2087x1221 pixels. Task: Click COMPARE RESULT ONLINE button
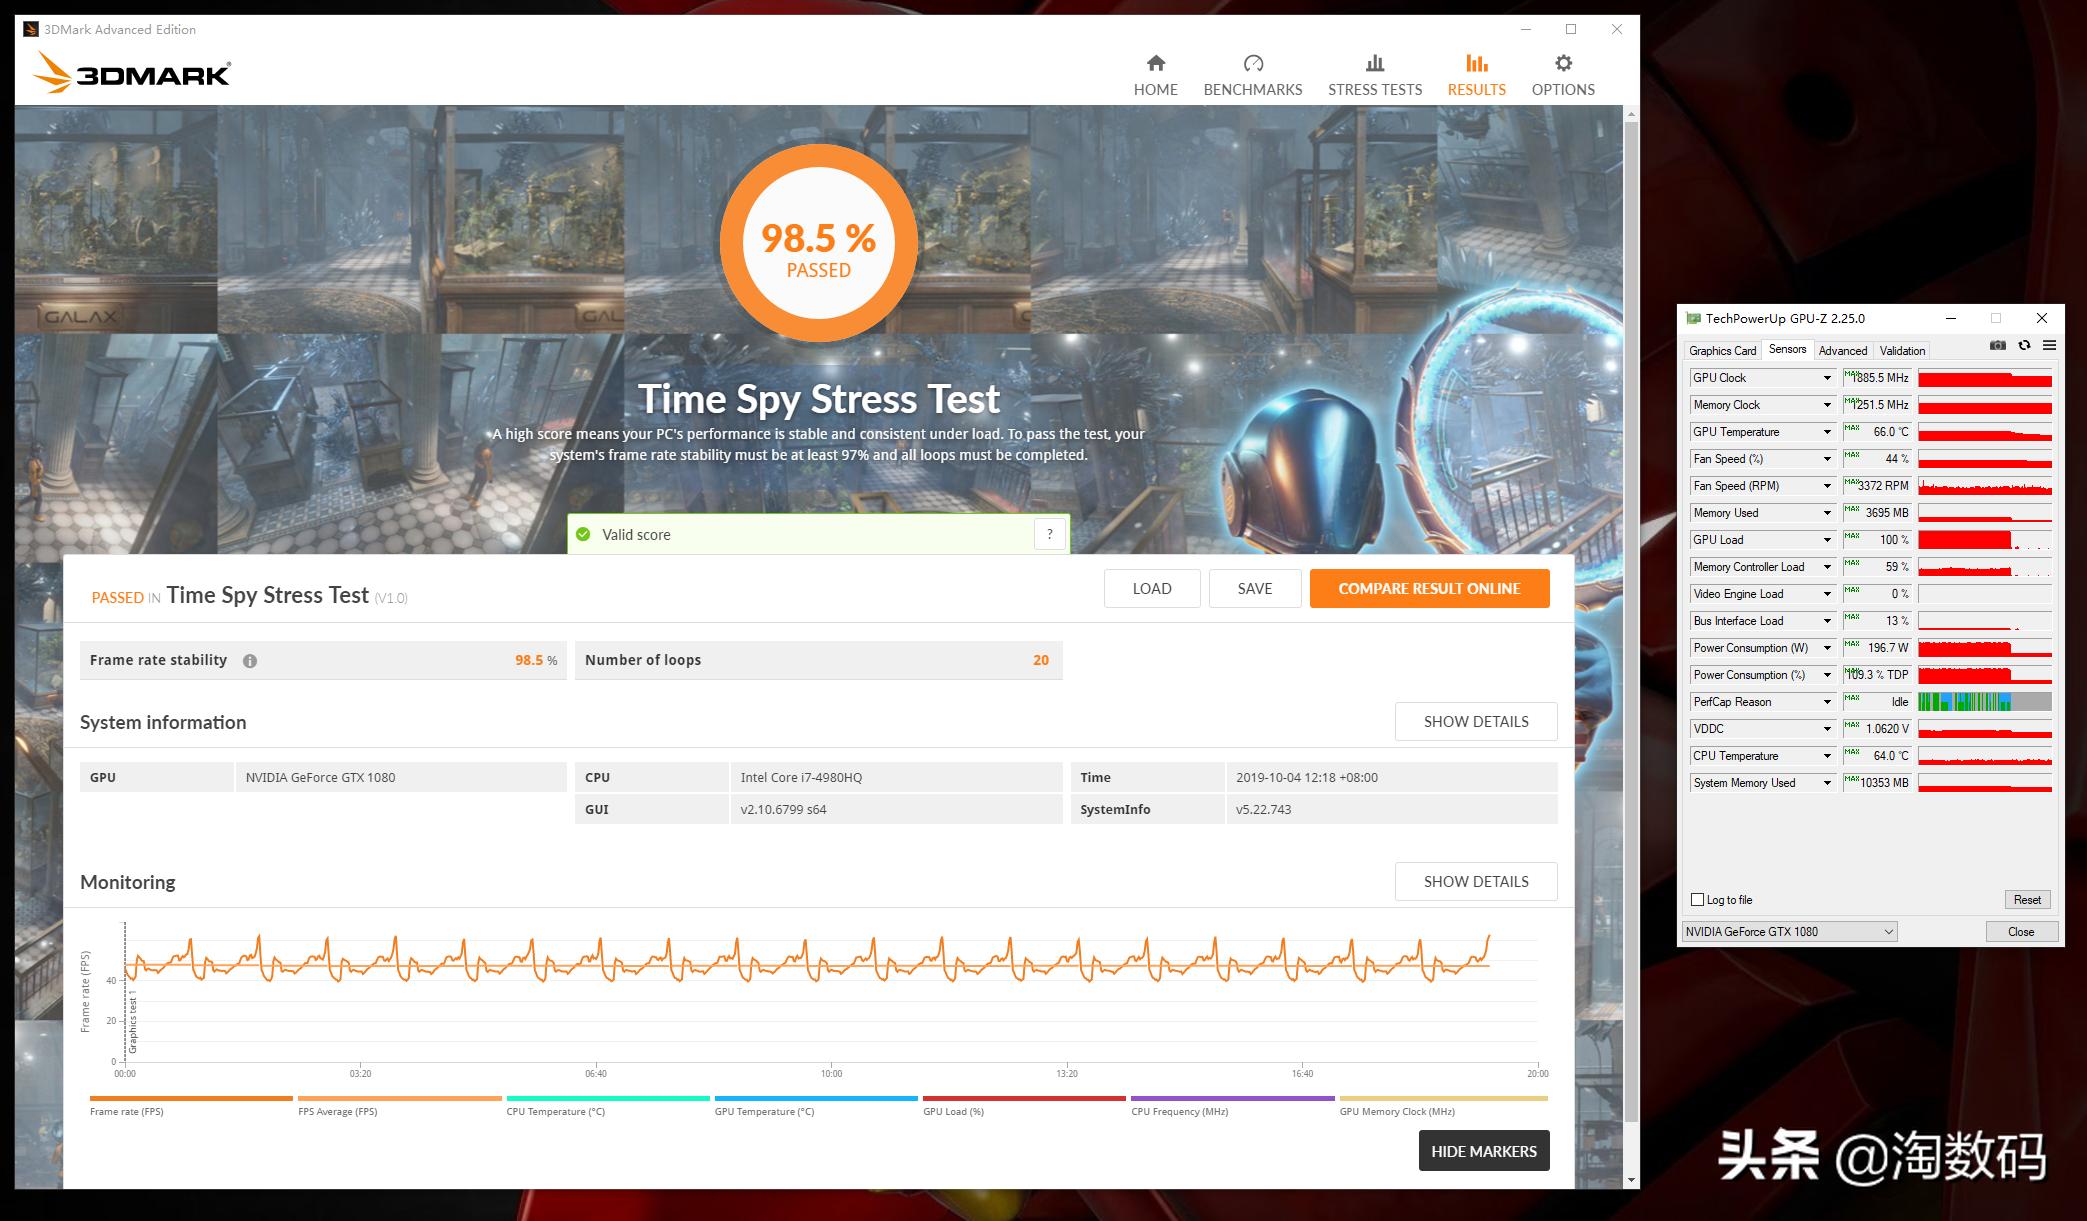click(x=1428, y=588)
